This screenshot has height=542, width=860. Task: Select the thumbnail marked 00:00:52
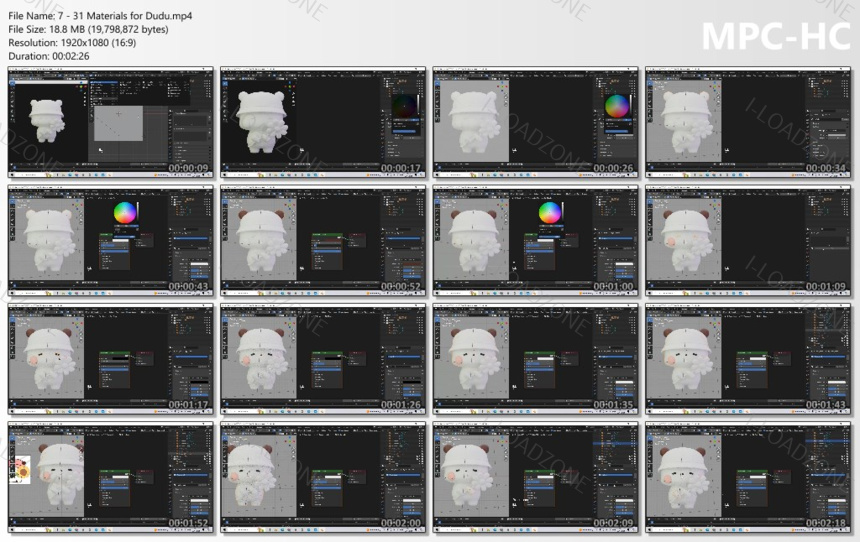(323, 240)
